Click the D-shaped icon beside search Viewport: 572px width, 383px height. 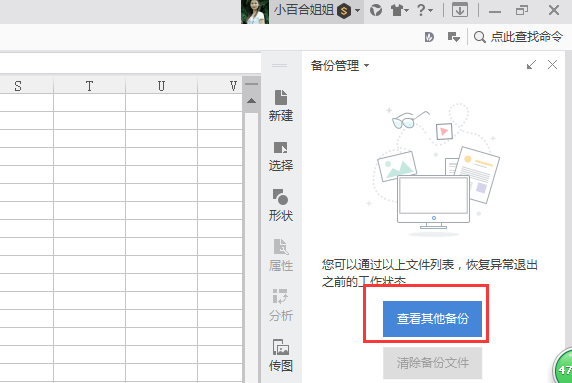[x=429, y=37]
